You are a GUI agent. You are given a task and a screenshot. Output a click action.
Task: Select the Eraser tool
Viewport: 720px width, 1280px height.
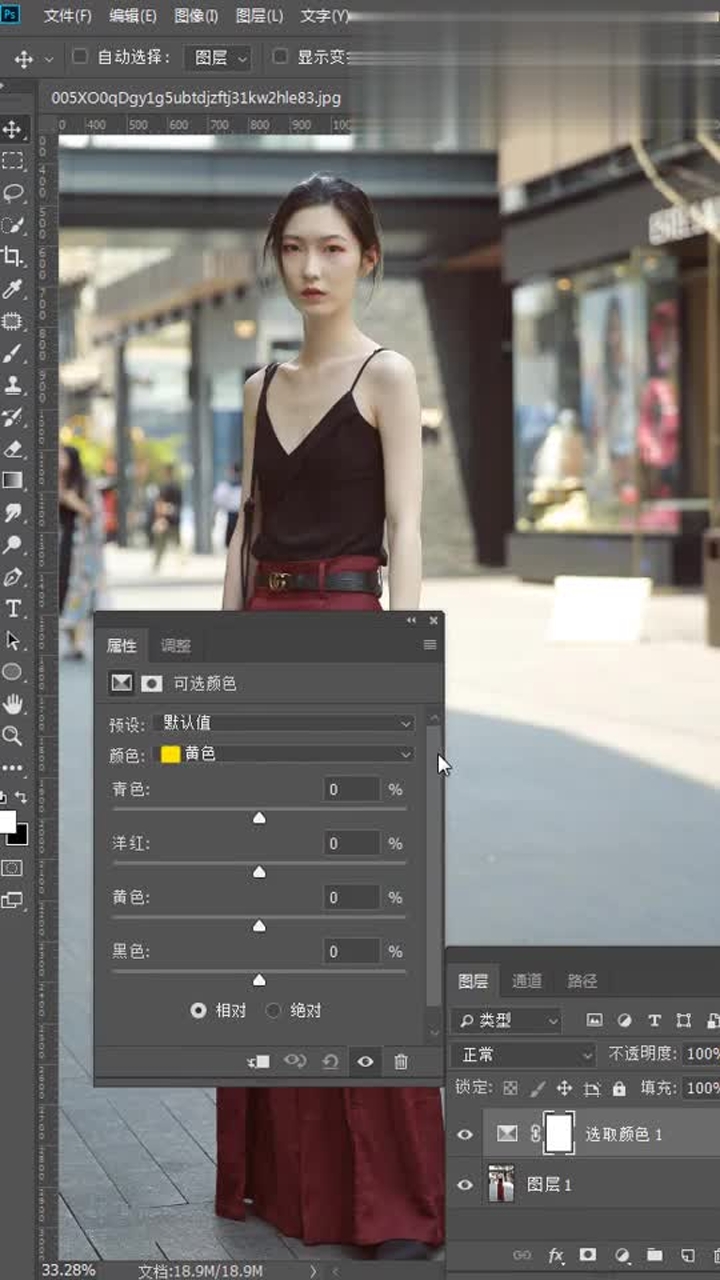click(13, 449)
